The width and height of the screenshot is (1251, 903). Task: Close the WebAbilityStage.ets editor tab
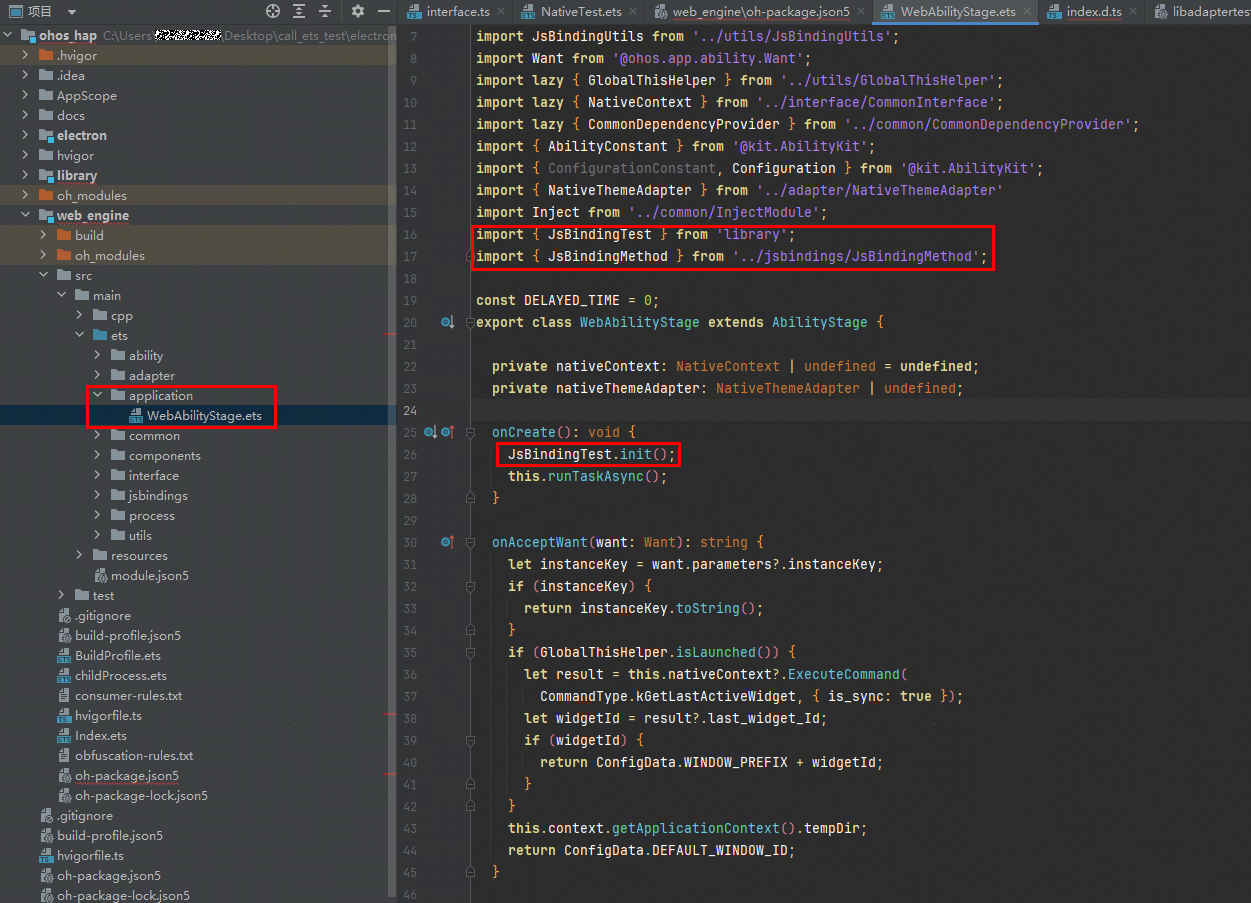[1028, 12]
